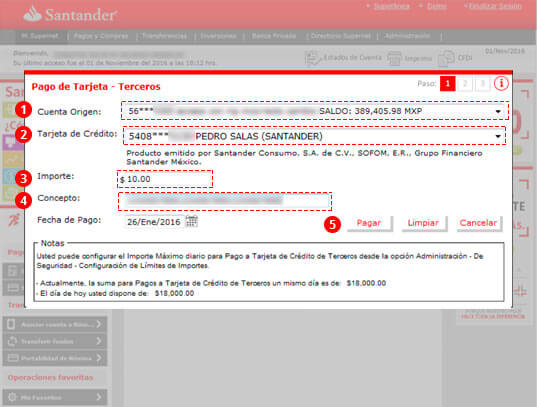Click the Estados de Cuenta icon
537x407 pixels.
tap(312, 58)
